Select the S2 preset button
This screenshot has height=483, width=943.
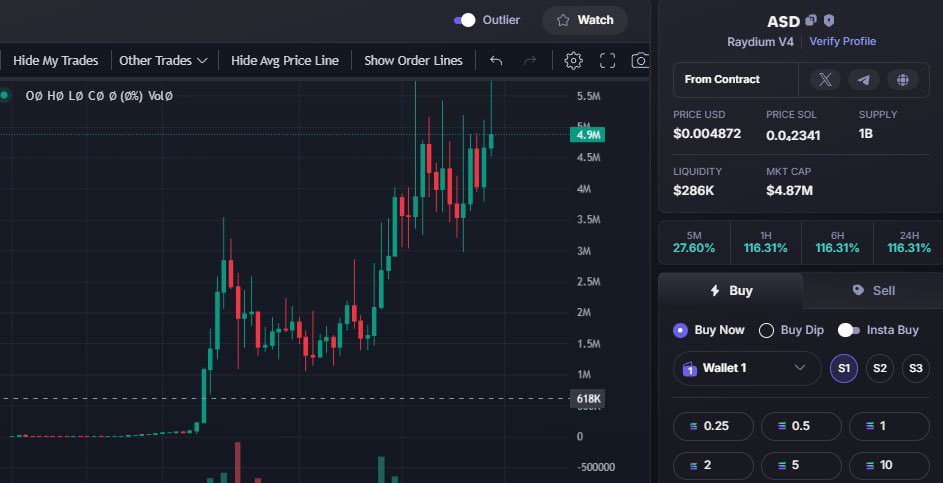pyautogui.click(x=880, y=368)
